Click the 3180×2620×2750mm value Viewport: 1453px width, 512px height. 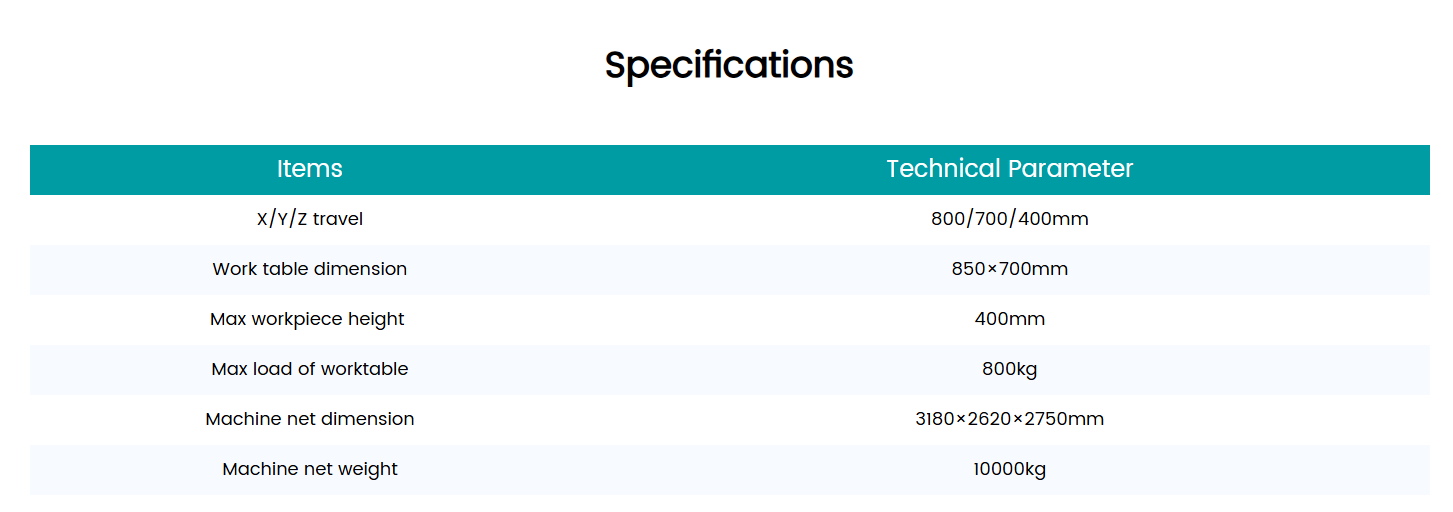coord(1009,419)
